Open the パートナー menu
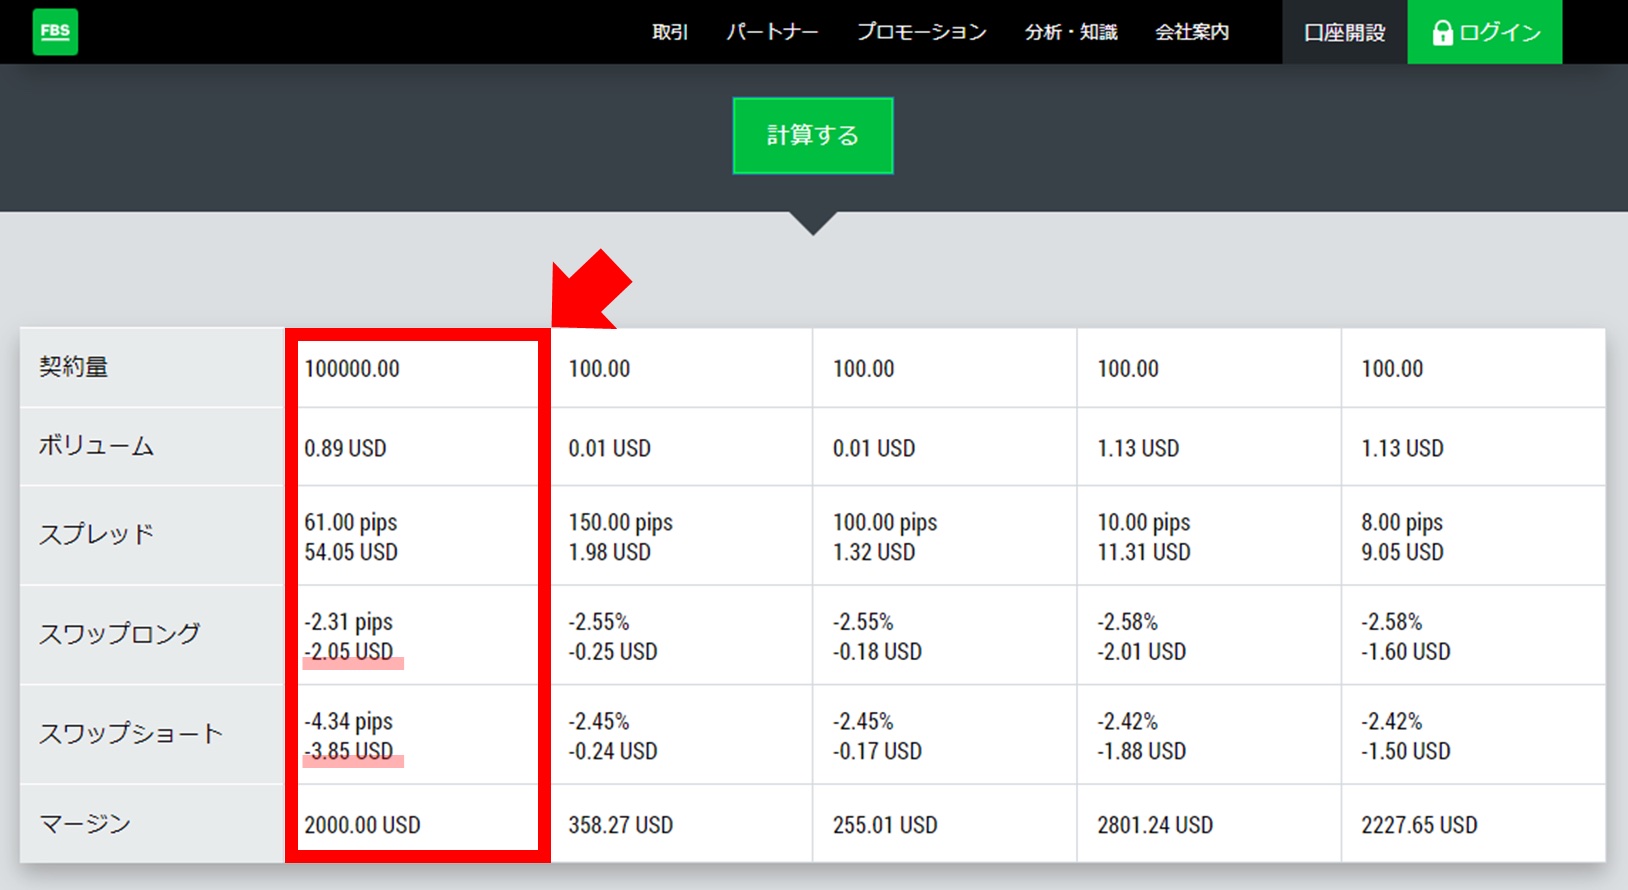The height and width of the screenshot is (890, 1628). (x=772, y=32)
